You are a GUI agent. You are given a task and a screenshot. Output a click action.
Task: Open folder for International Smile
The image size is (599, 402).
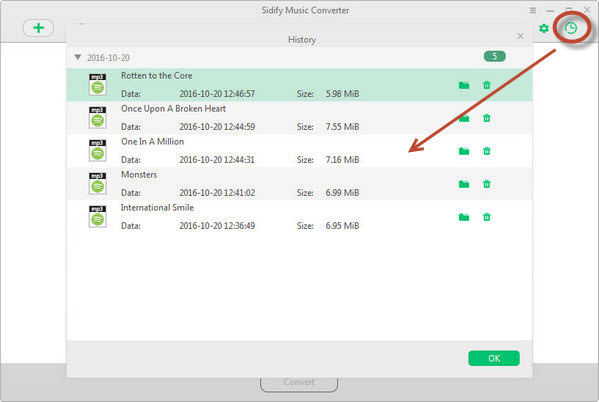464,217
